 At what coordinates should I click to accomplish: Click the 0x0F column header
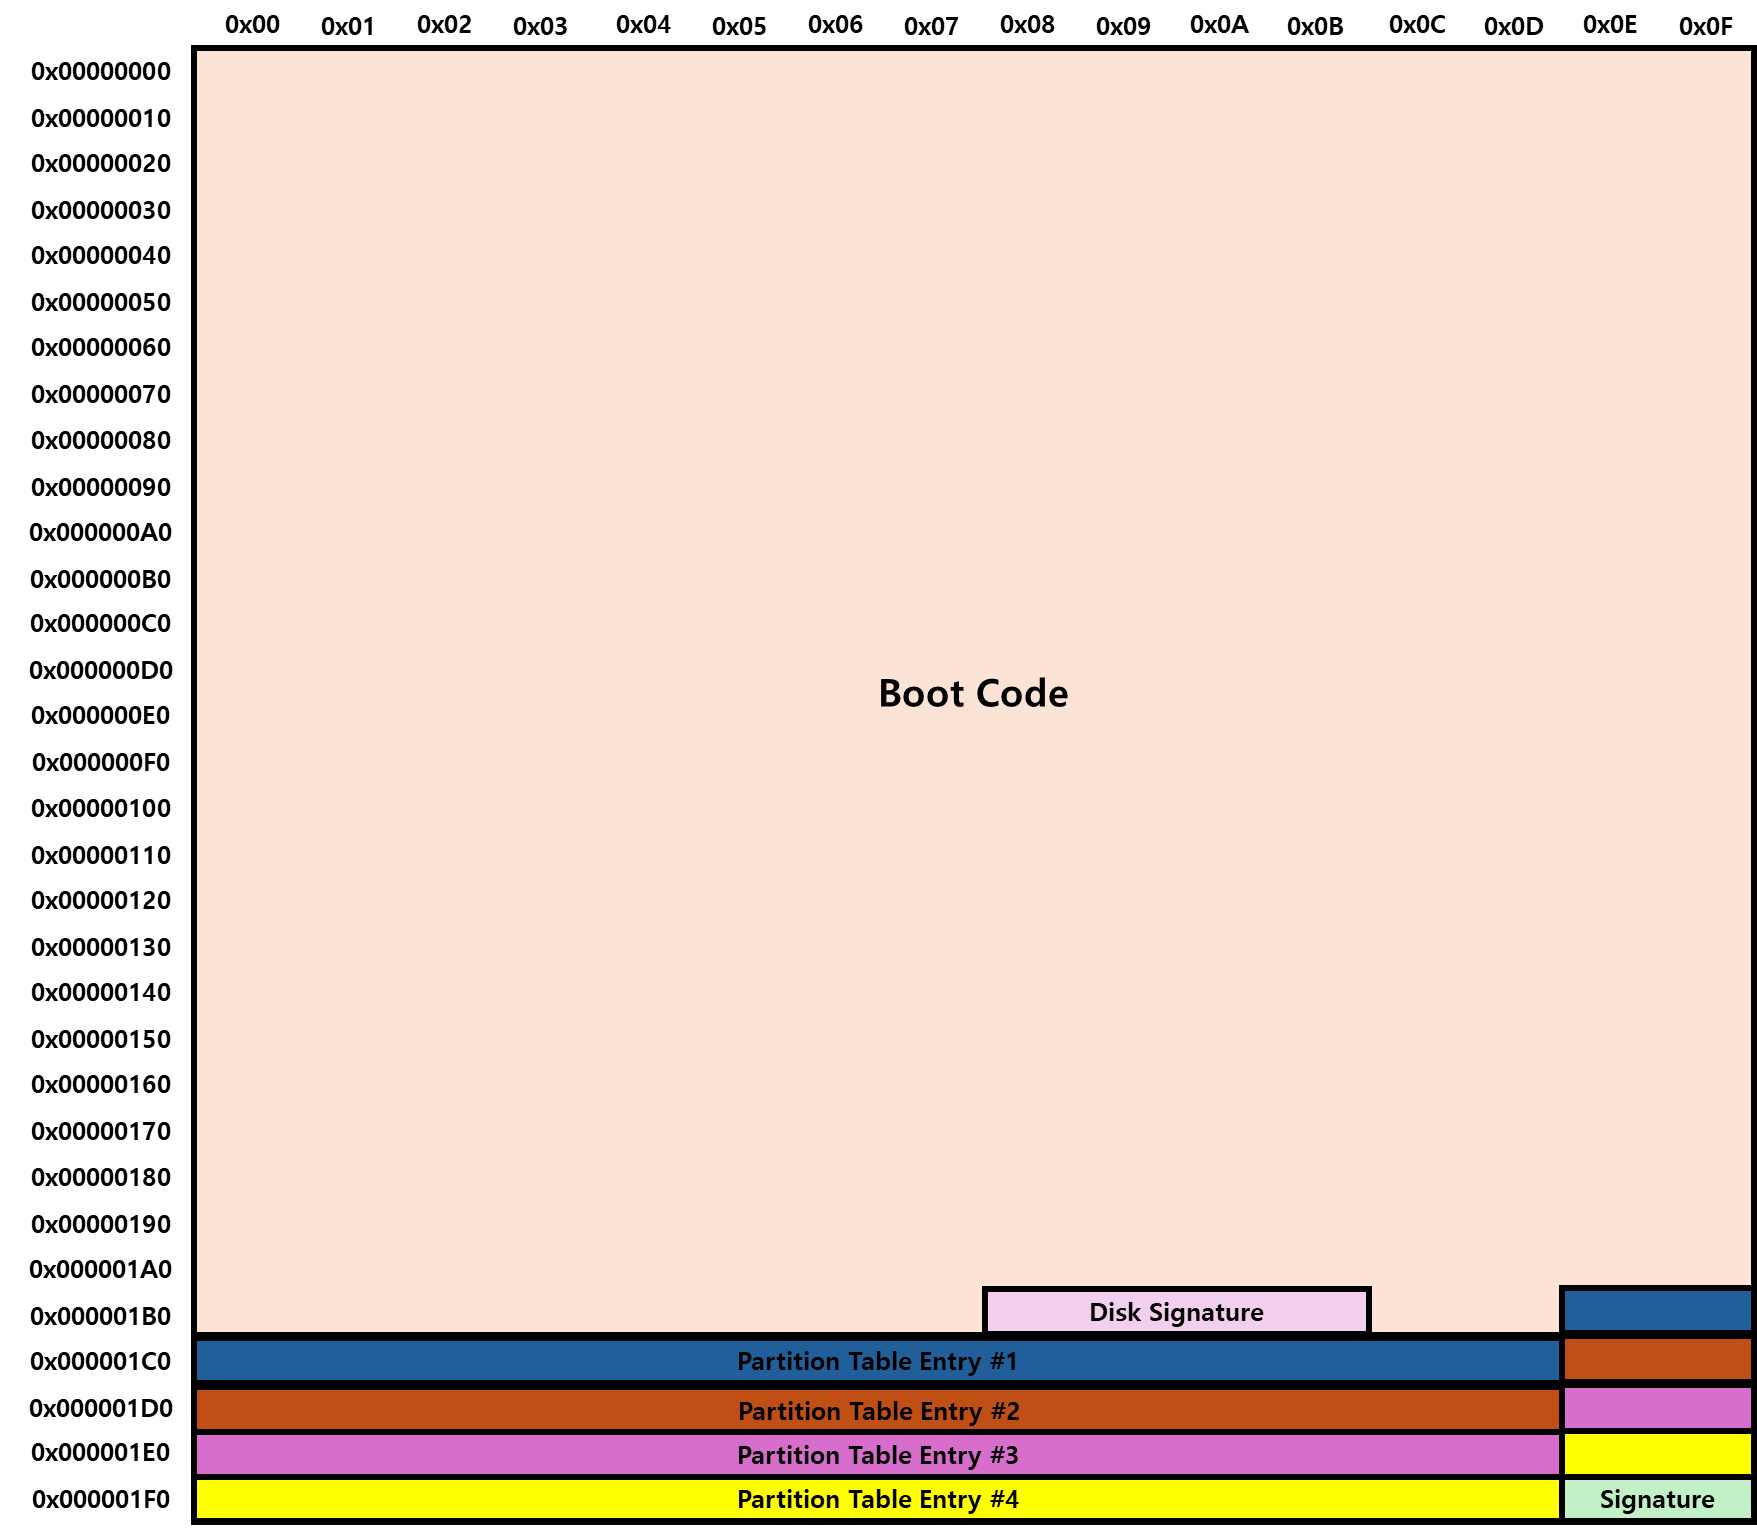[1706, 27]
